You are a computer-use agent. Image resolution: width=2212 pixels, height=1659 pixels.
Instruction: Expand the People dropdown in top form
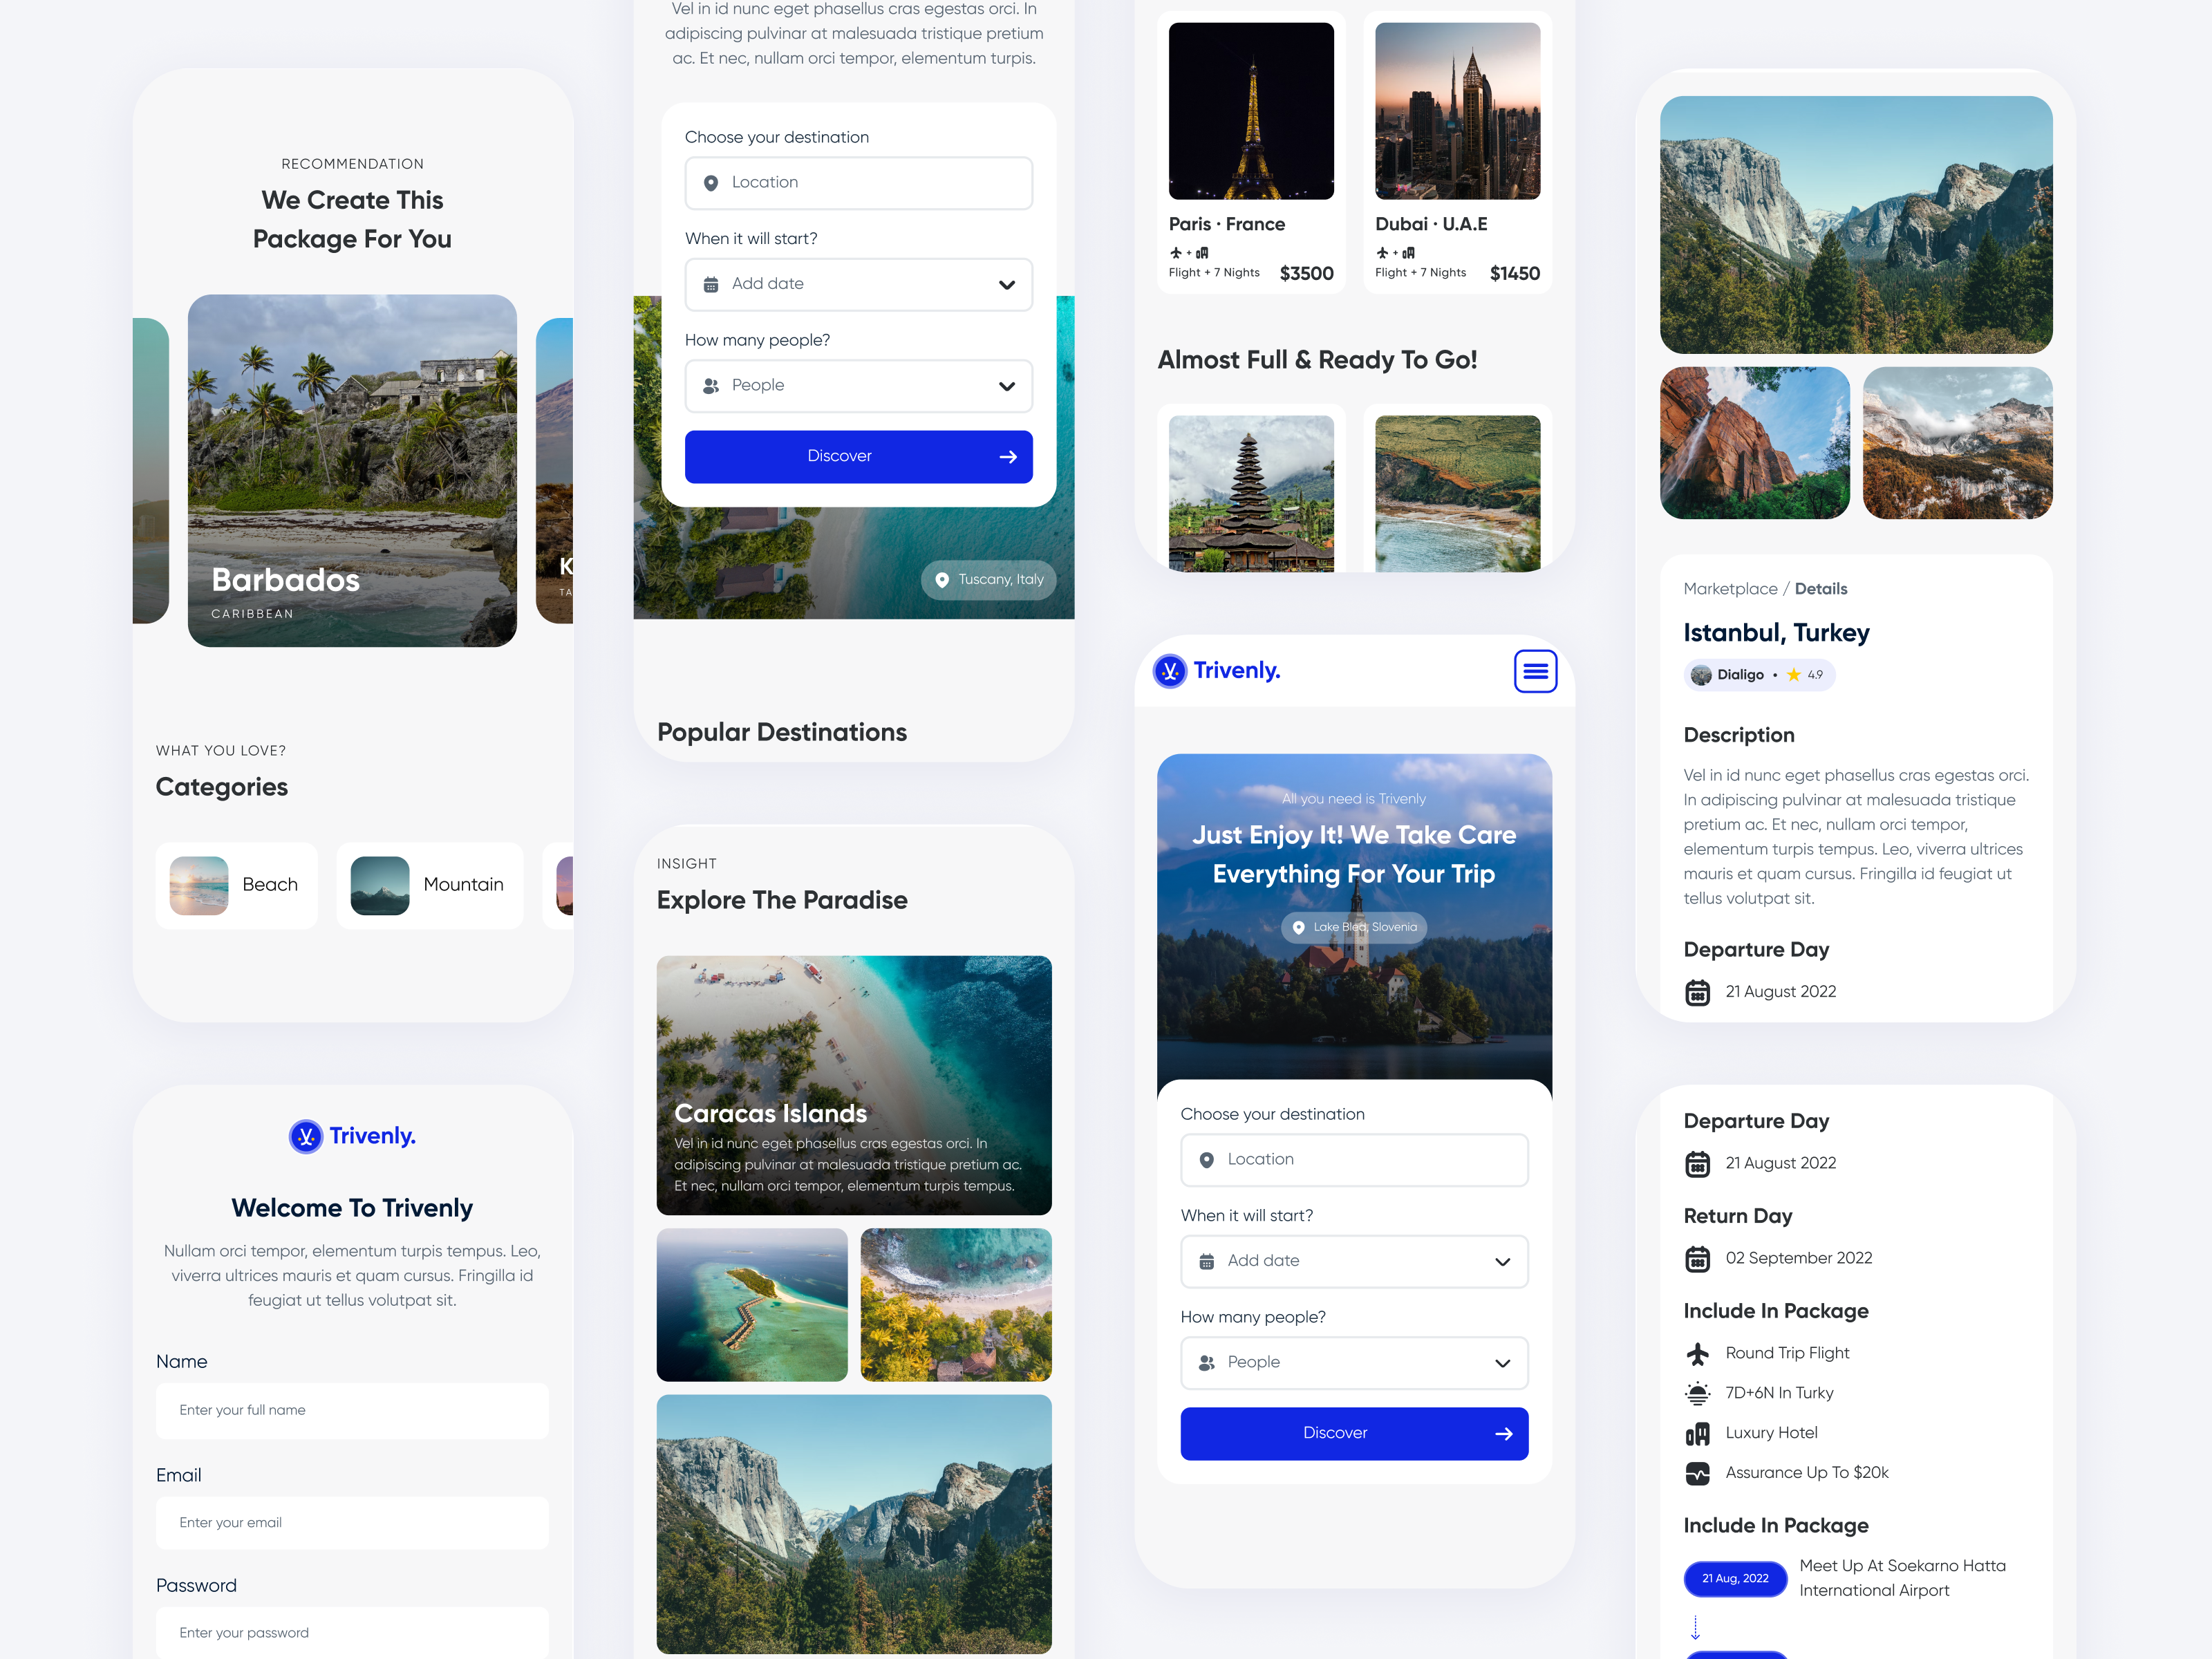pyautogui.click(x=858, y=386)
